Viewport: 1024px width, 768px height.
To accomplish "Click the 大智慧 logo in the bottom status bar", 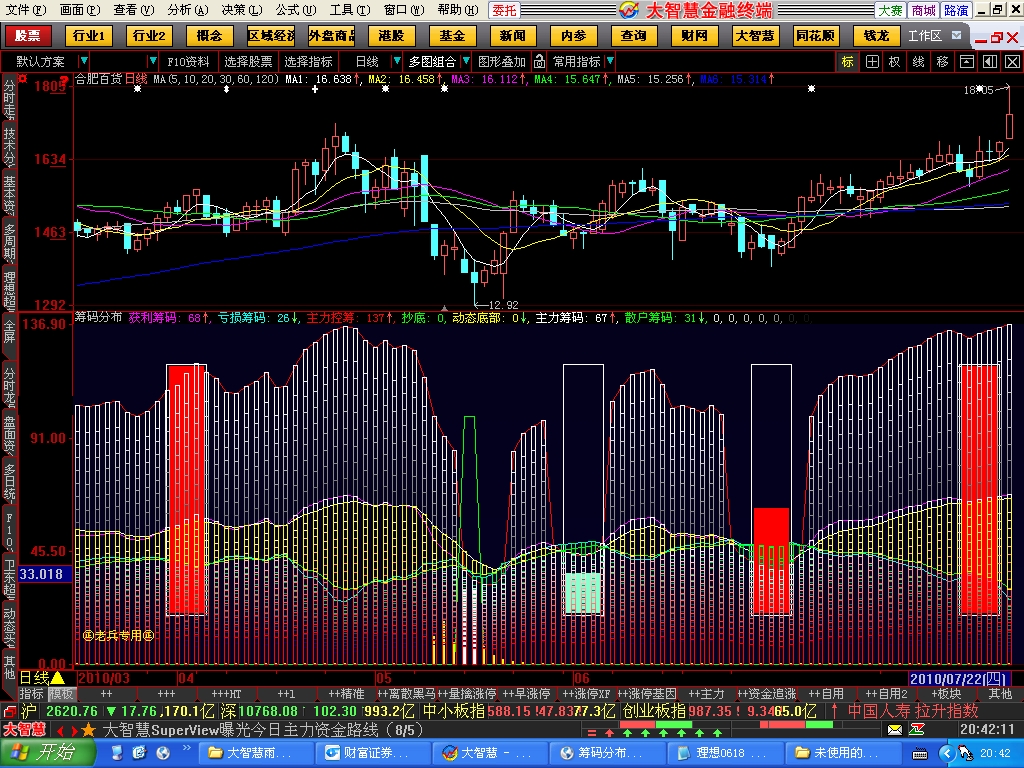I will (x=25, y=729).
